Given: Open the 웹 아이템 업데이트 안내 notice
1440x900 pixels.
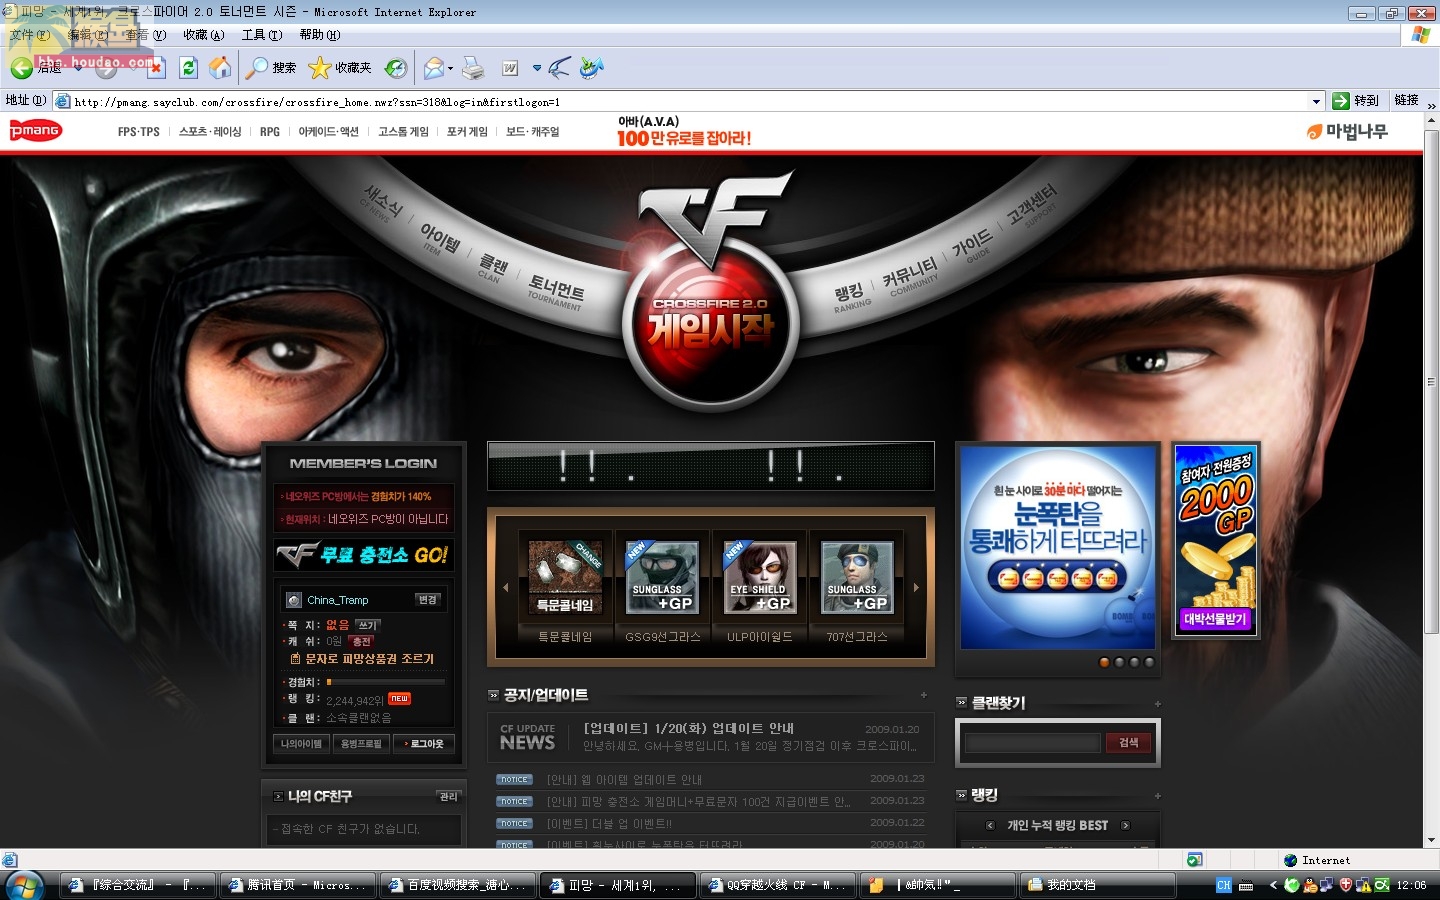Looking at the screenshot, I should (x=624, y=780).
